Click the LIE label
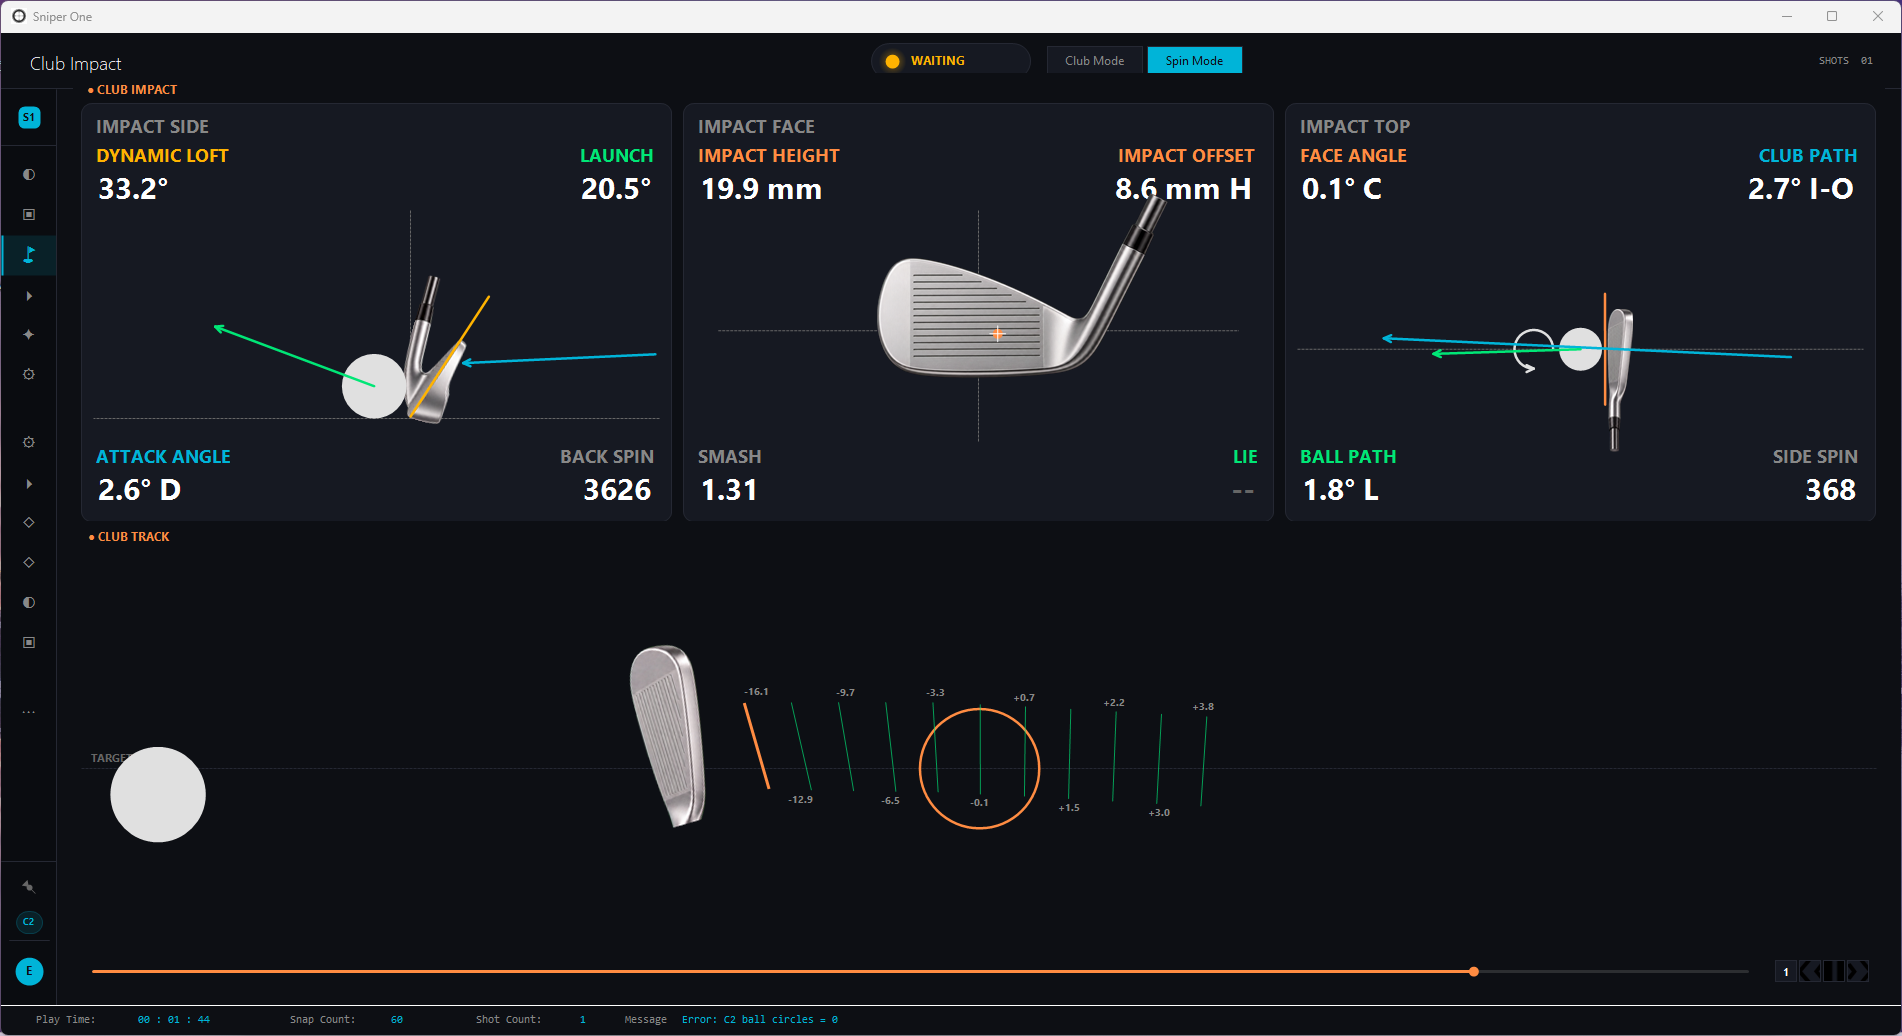 point(1245,457)
